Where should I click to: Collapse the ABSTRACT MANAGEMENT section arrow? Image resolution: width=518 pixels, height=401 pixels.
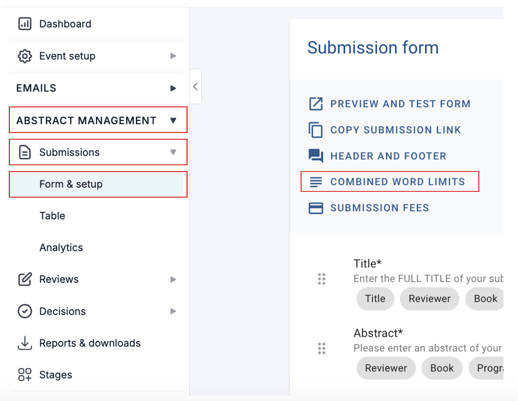(173, 120)
